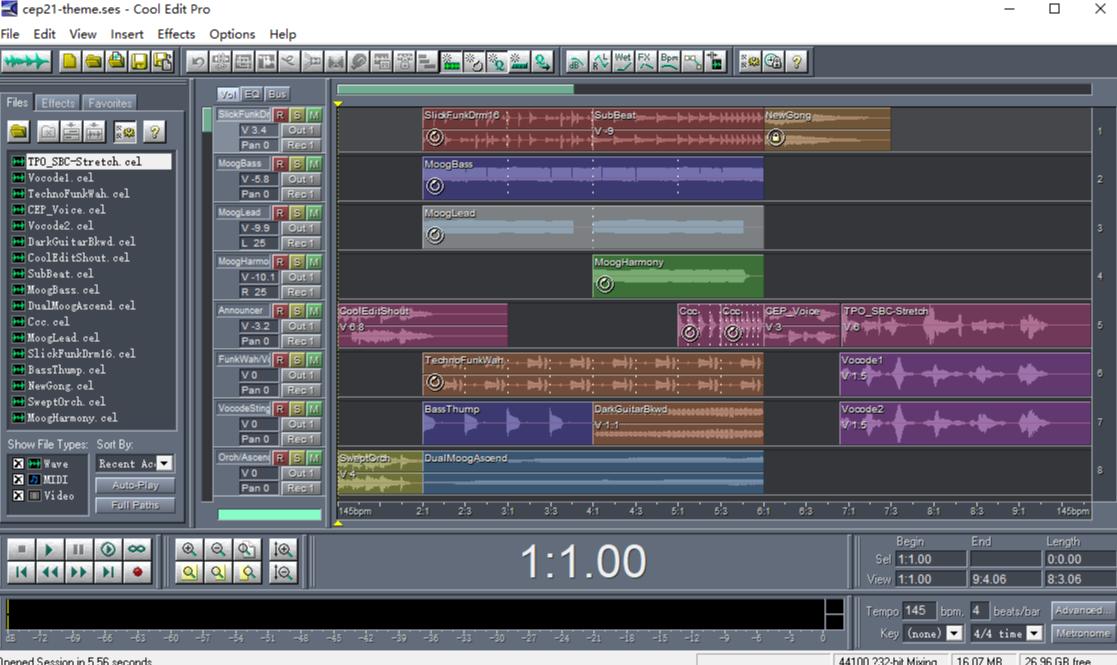Screen dimensions: 1117x665
Task: Click the Auto-Play button
Action: coord(135,485)
